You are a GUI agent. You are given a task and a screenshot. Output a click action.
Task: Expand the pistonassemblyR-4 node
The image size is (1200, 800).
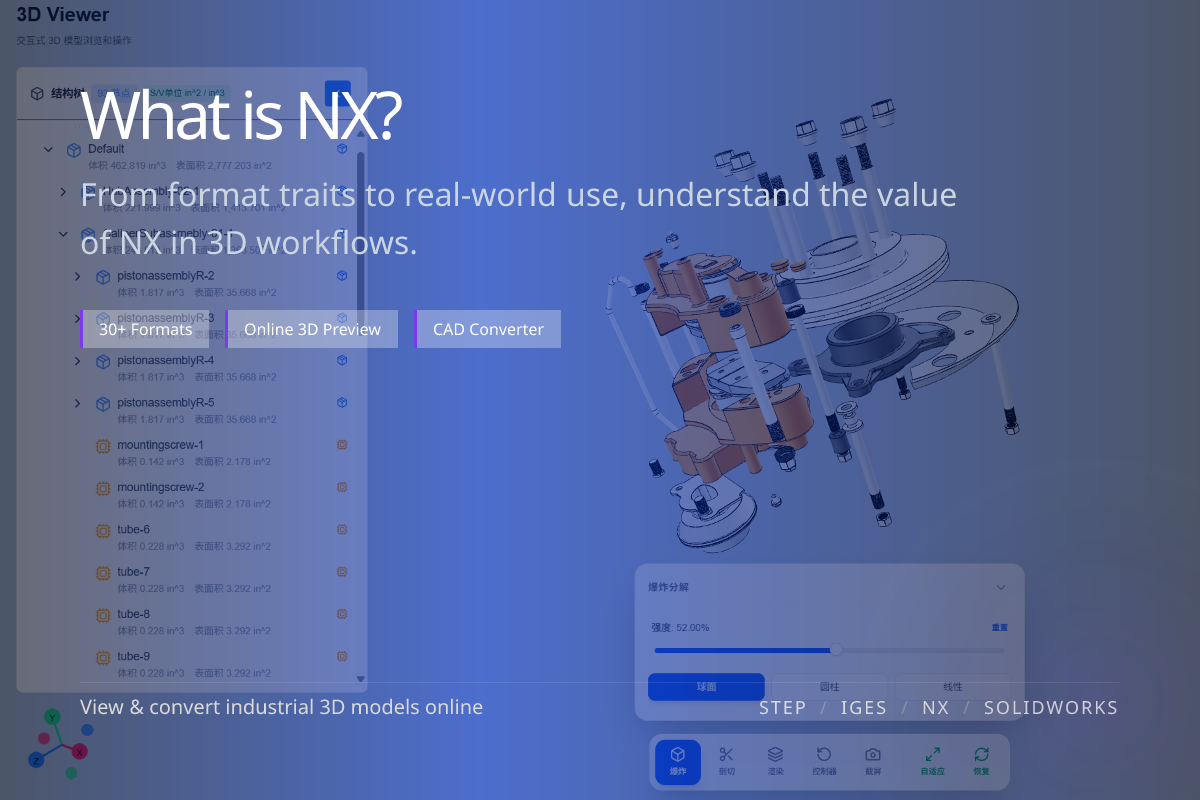[78, 361]
